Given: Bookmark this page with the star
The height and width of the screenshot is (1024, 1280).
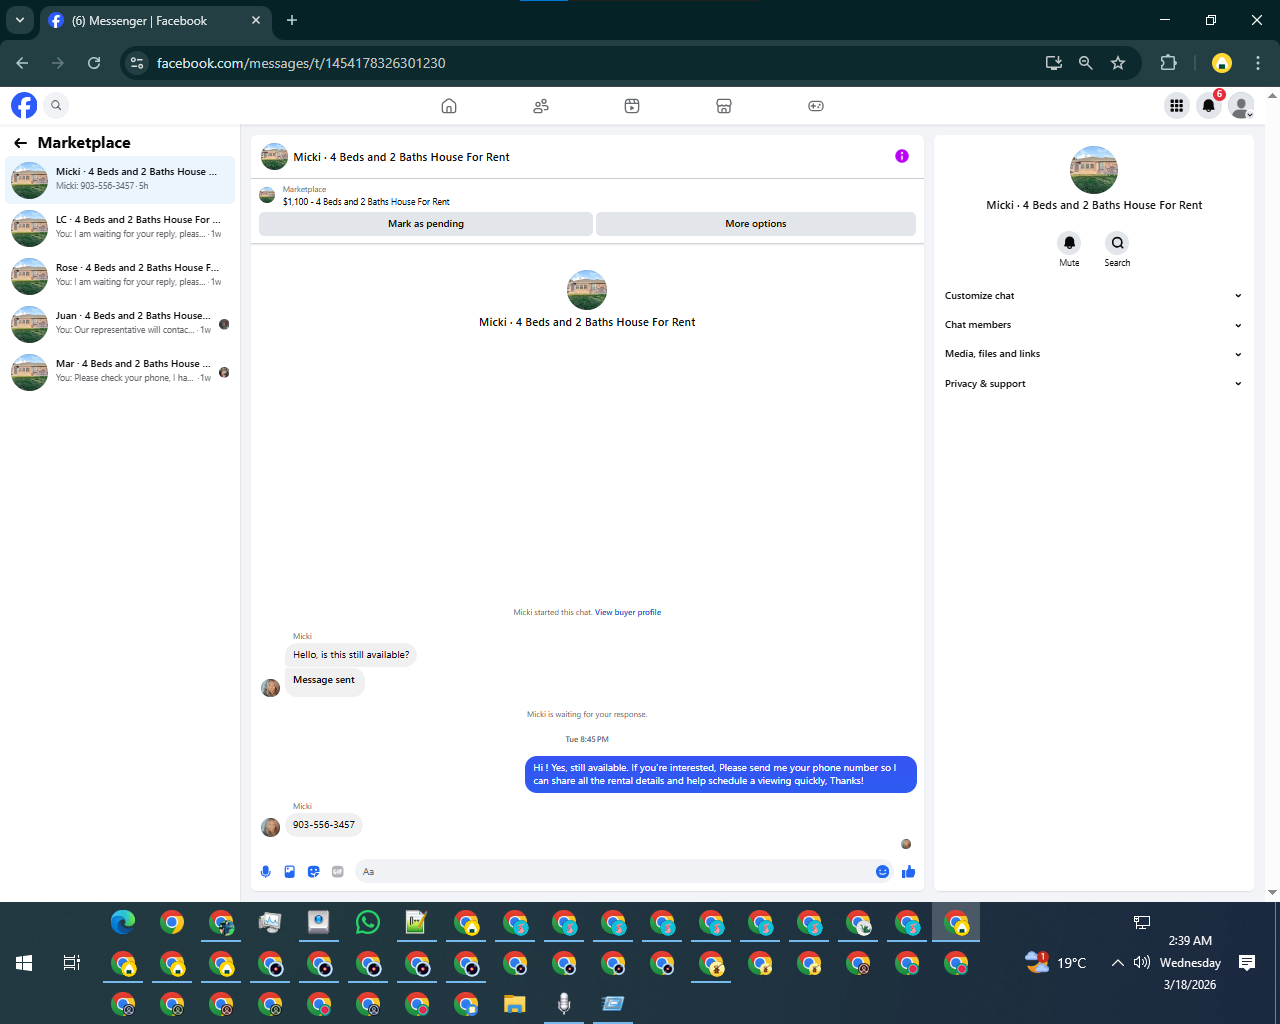Looking at the screenshot, I should 1118,63.
